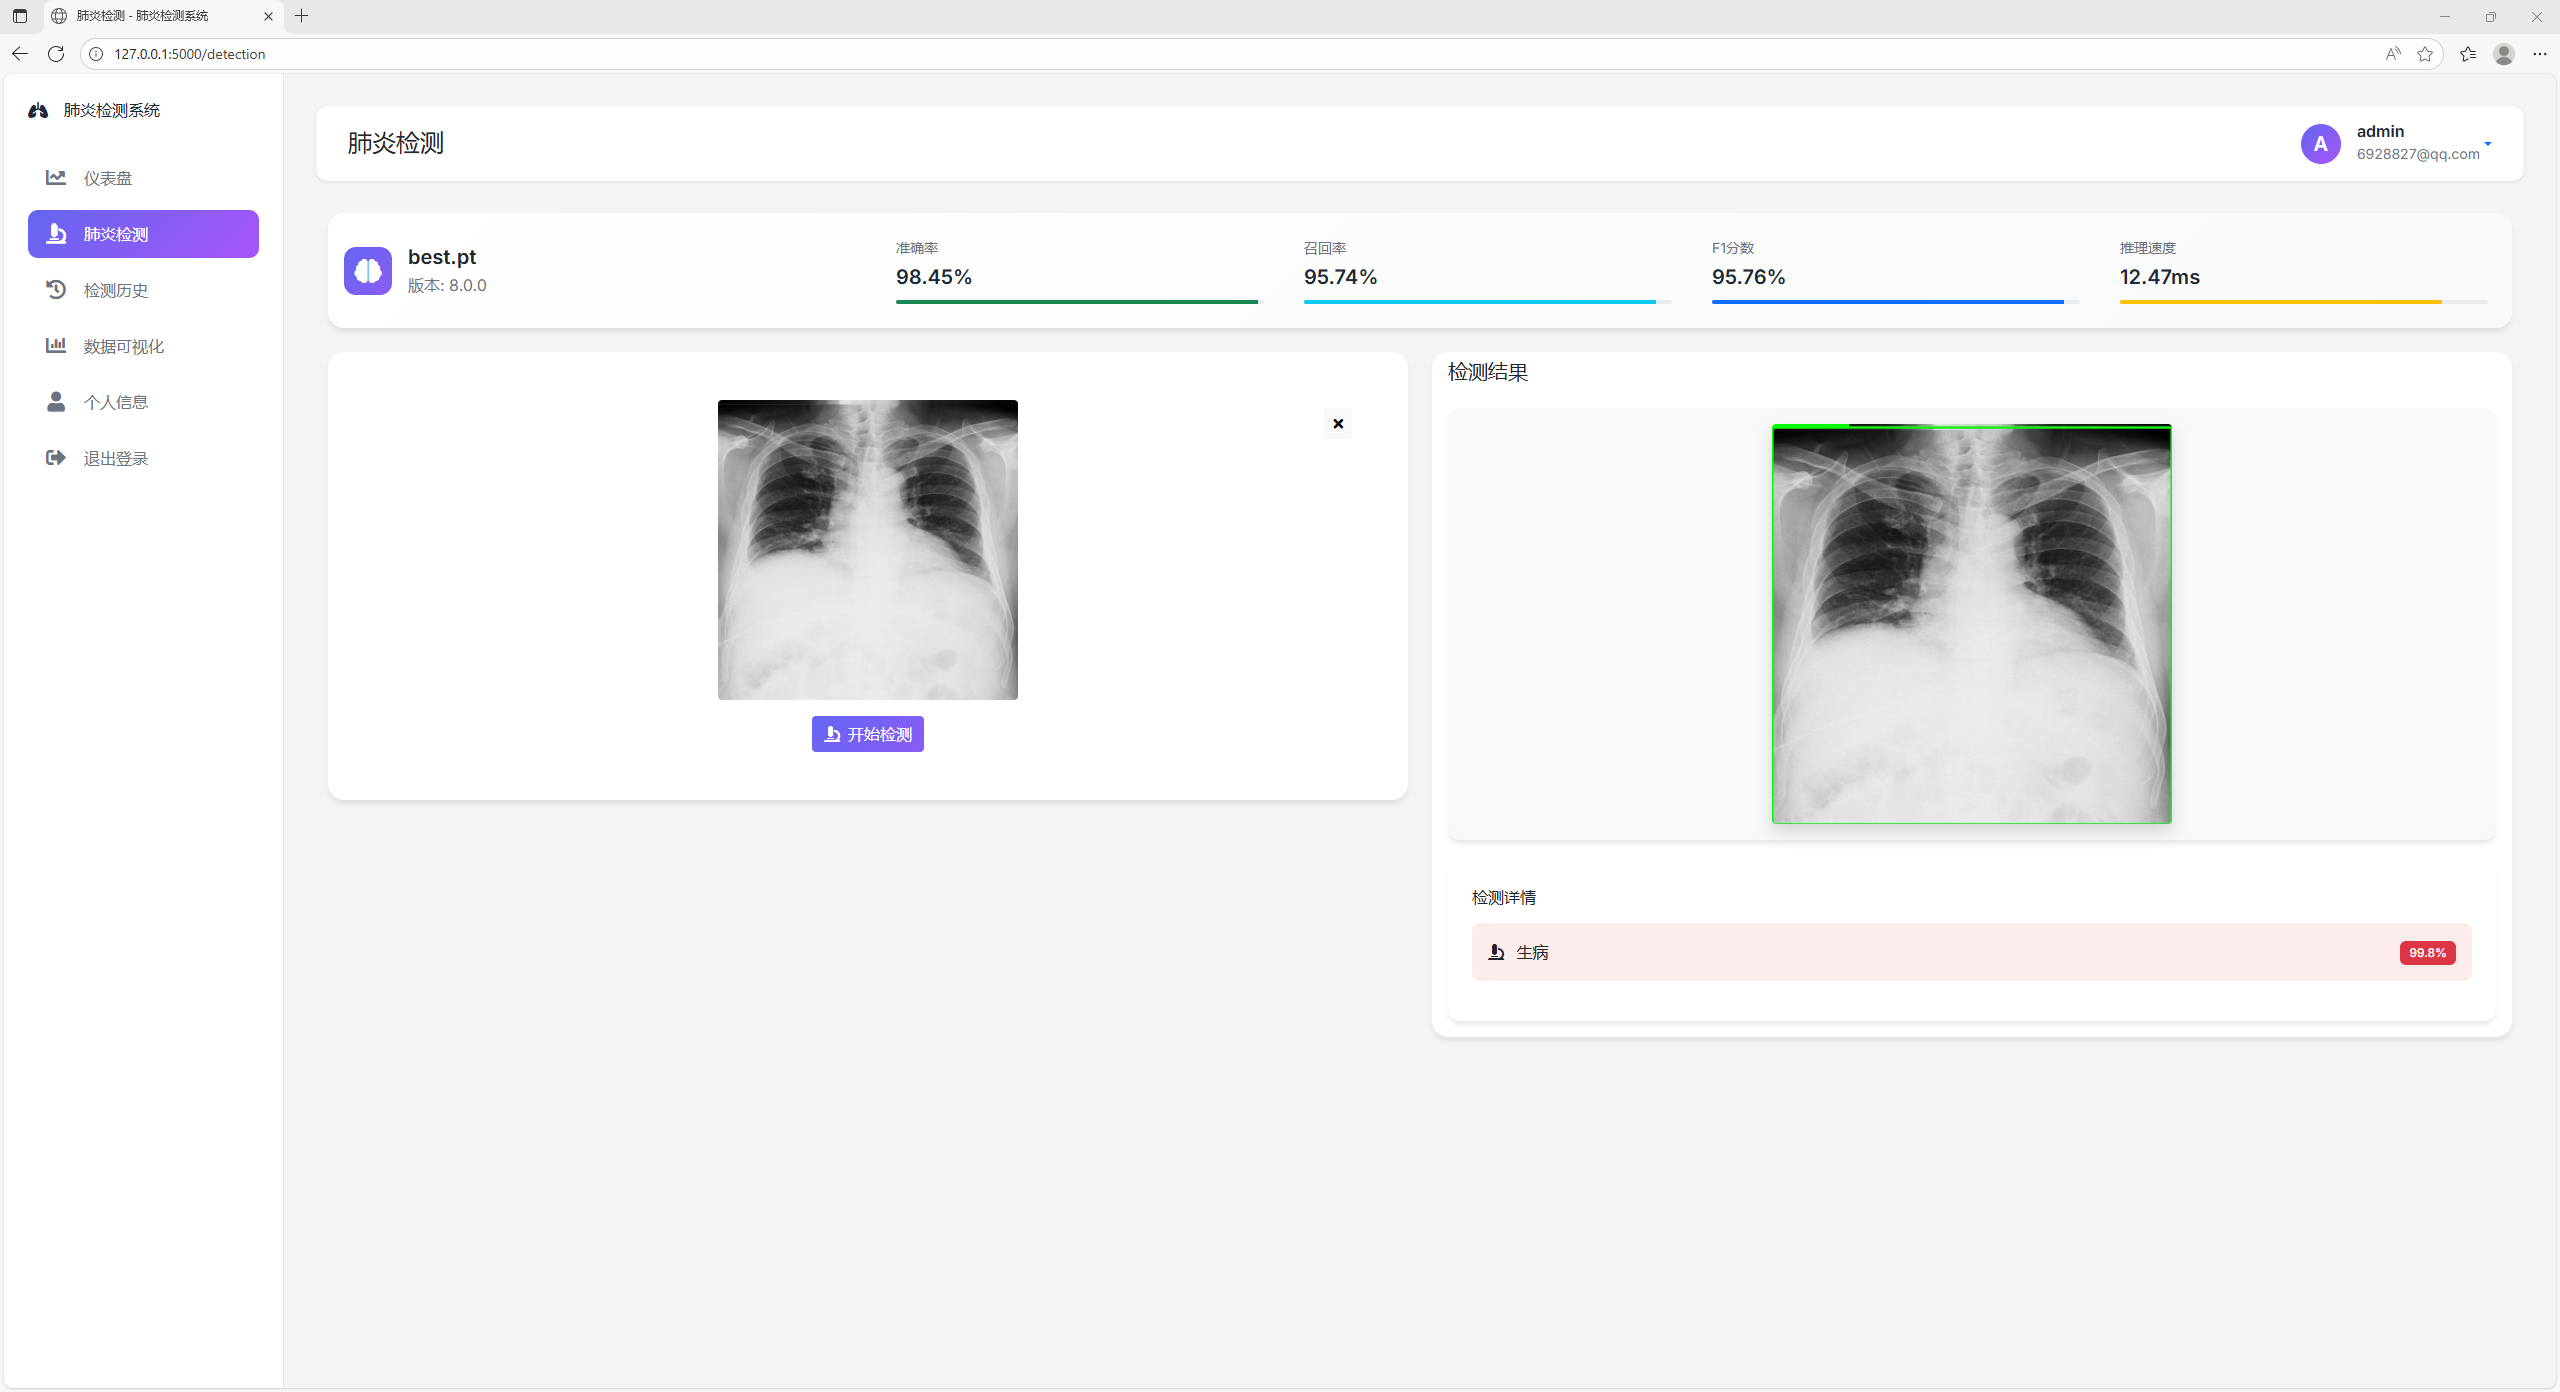This screenshot has width=2560, height=1392.
Task: Open the 肺炎检测 sidebar menu item
Action: 143,234
